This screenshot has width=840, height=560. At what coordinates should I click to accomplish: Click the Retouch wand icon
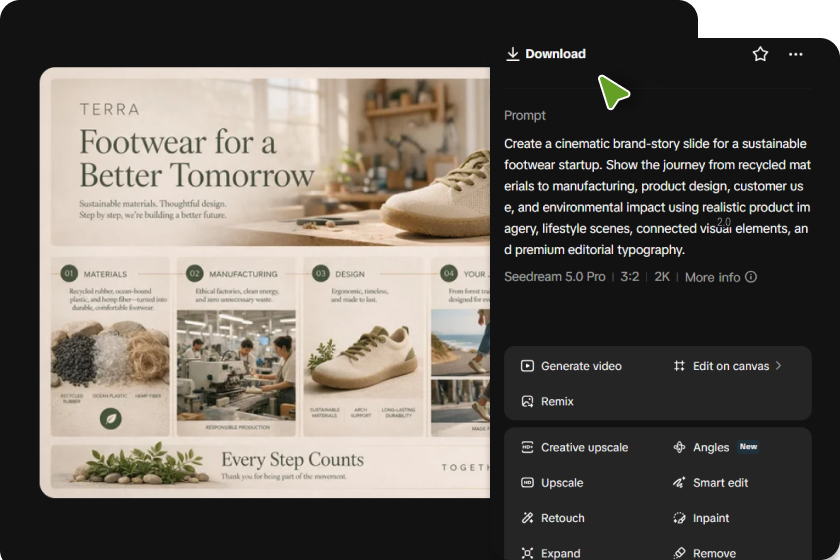coord(527,518)
